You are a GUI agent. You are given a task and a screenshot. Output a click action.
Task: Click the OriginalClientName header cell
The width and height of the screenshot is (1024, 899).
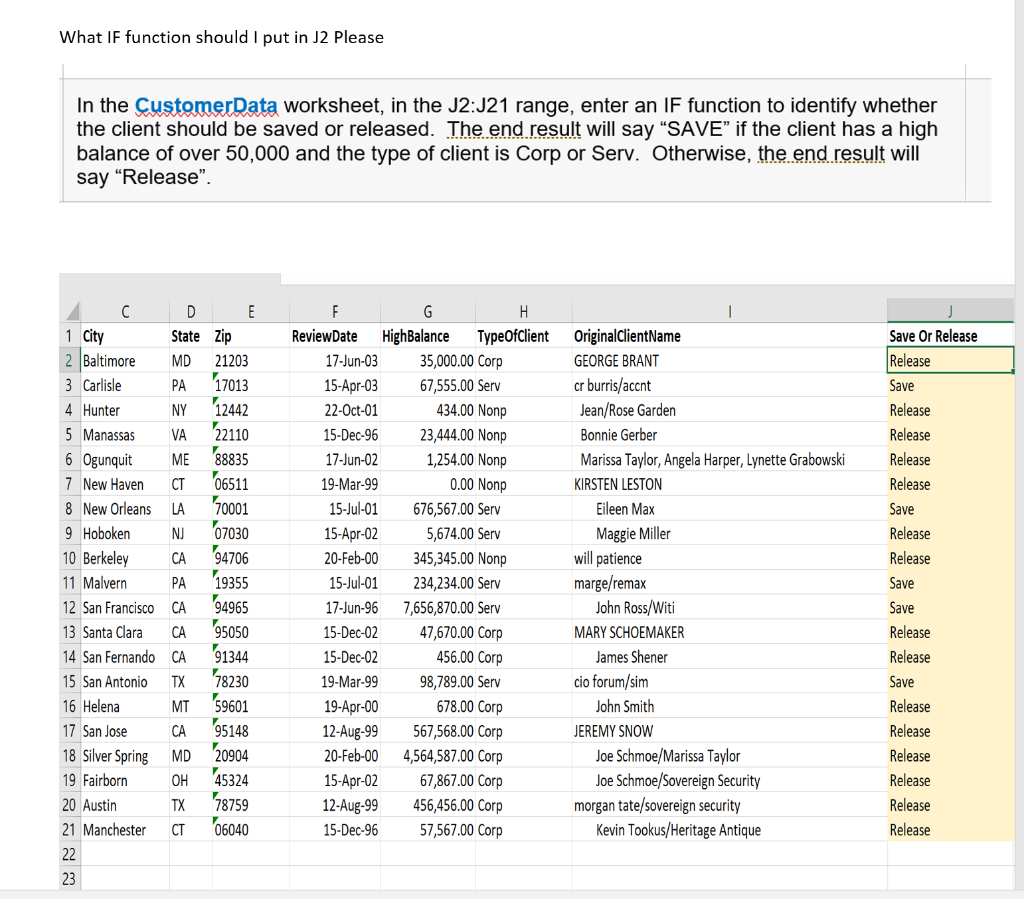729,336
